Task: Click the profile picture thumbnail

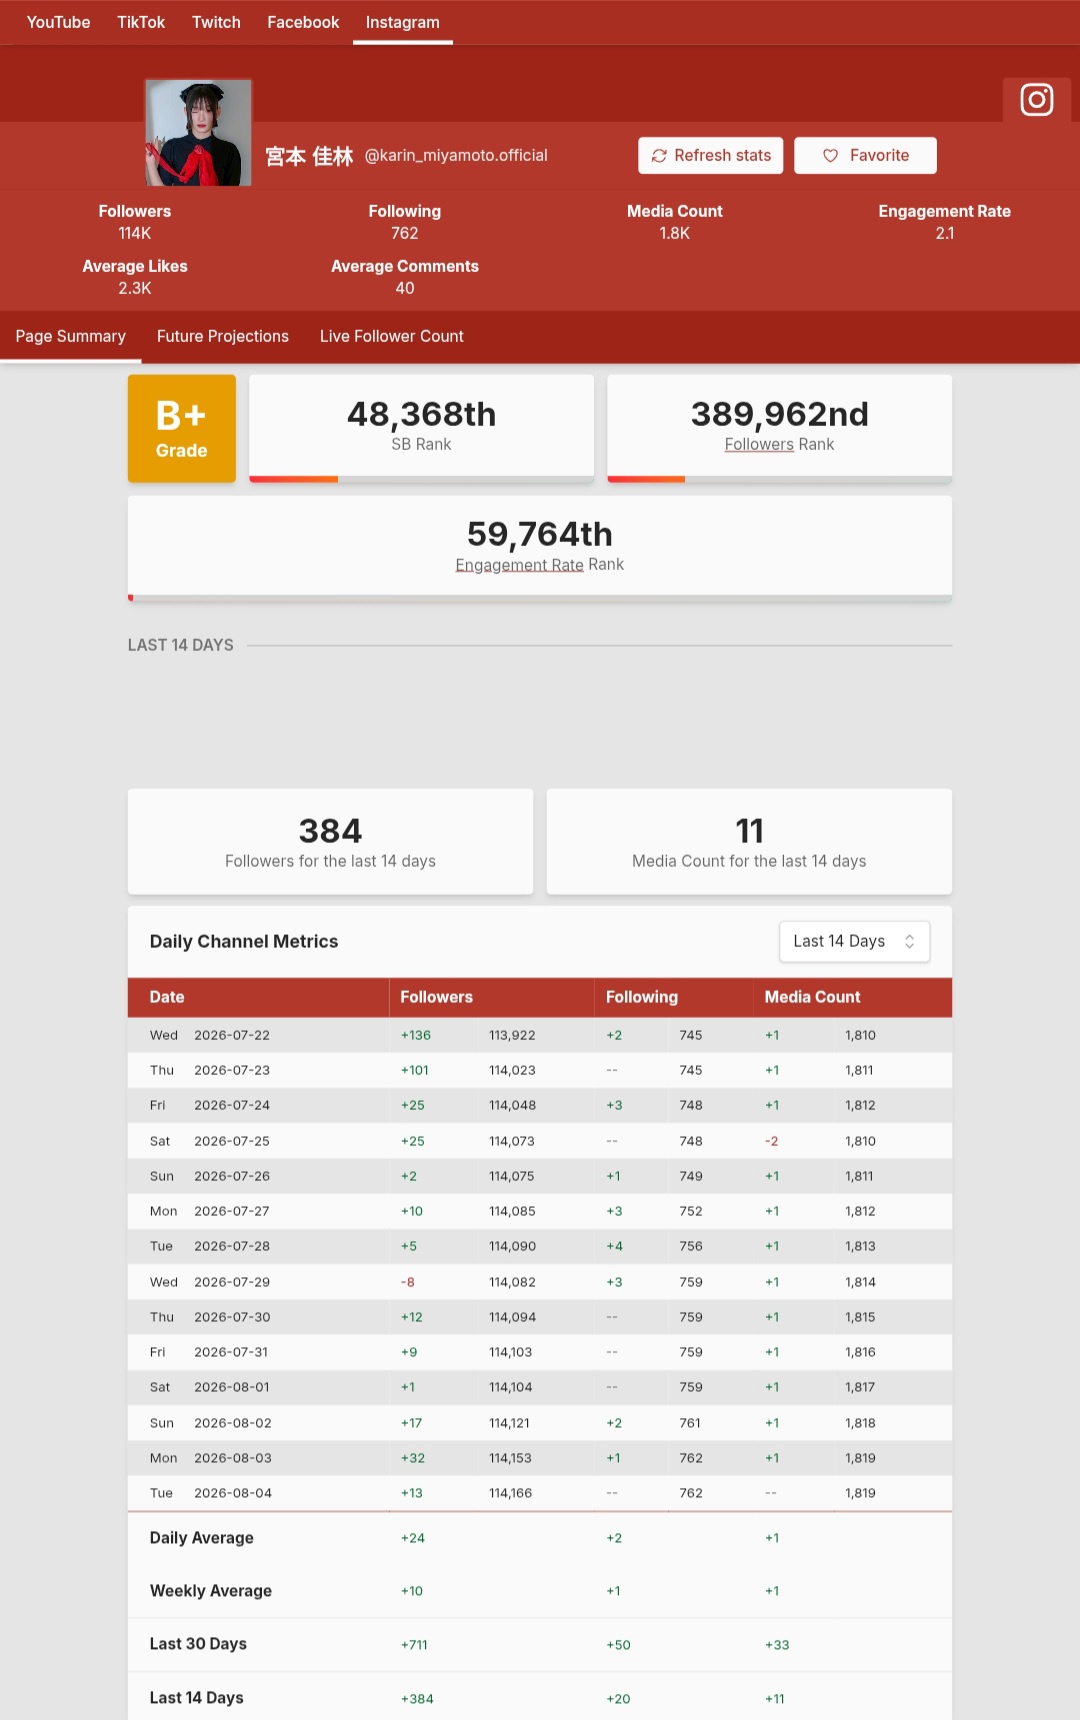Action: [198, 133]
